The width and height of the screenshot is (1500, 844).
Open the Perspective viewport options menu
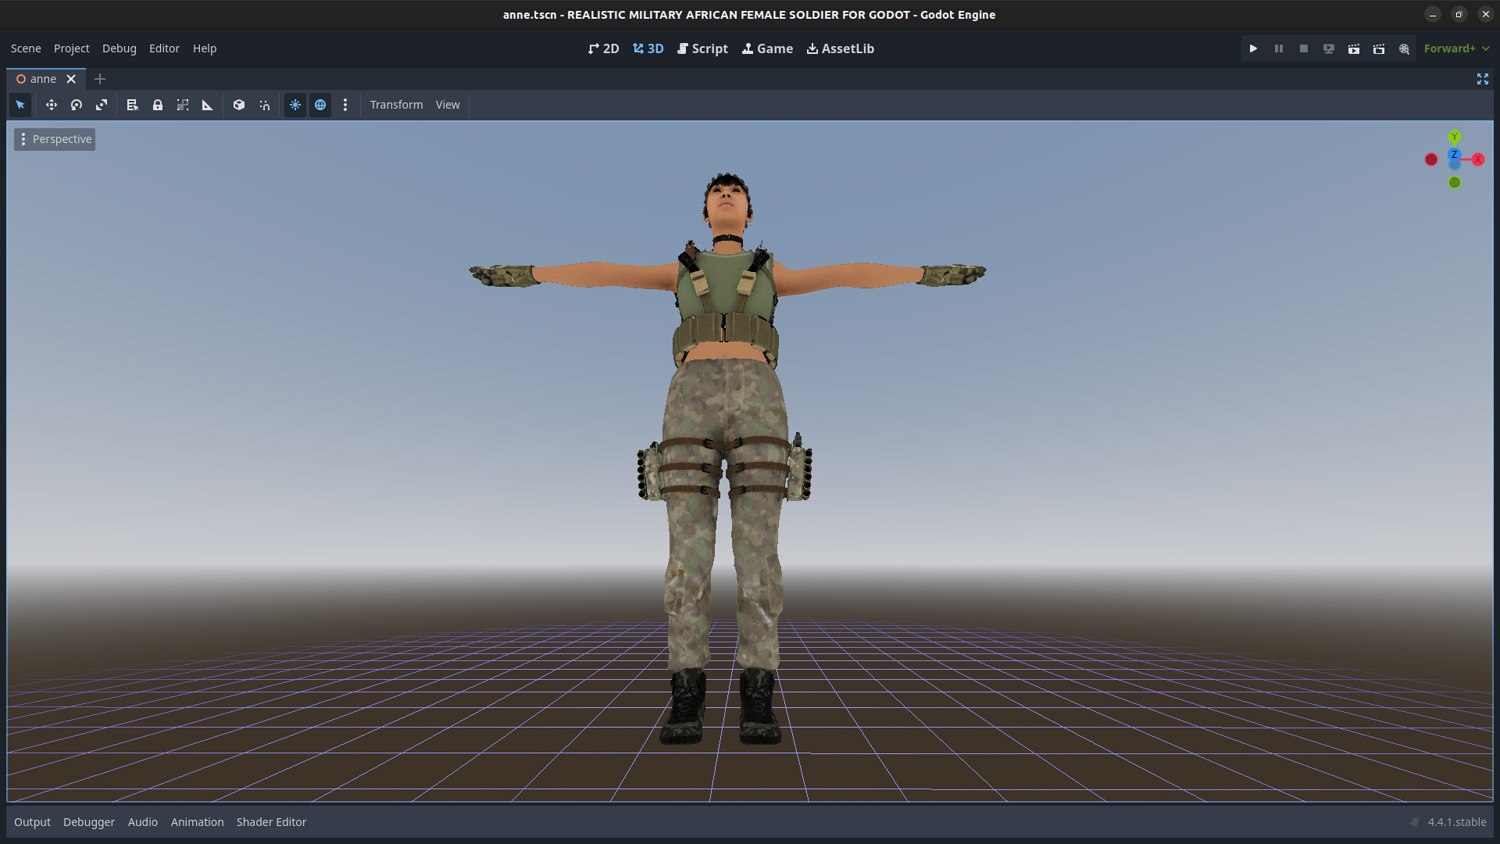point(55,139)
